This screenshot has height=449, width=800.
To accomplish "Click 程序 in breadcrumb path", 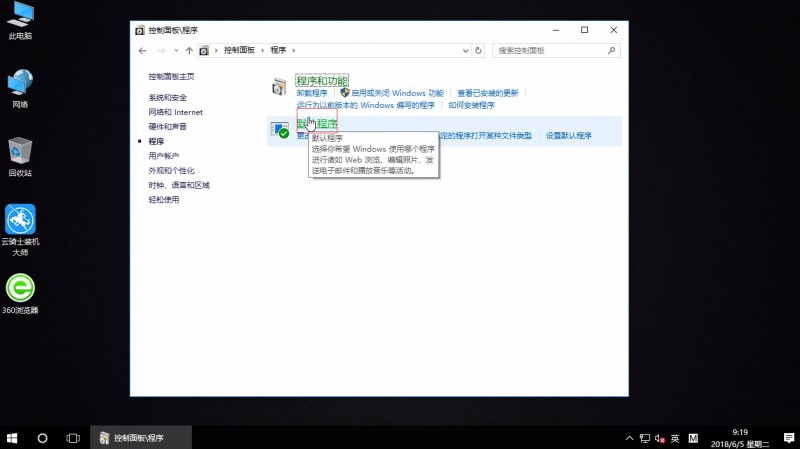I will click(x=278, y=50).
